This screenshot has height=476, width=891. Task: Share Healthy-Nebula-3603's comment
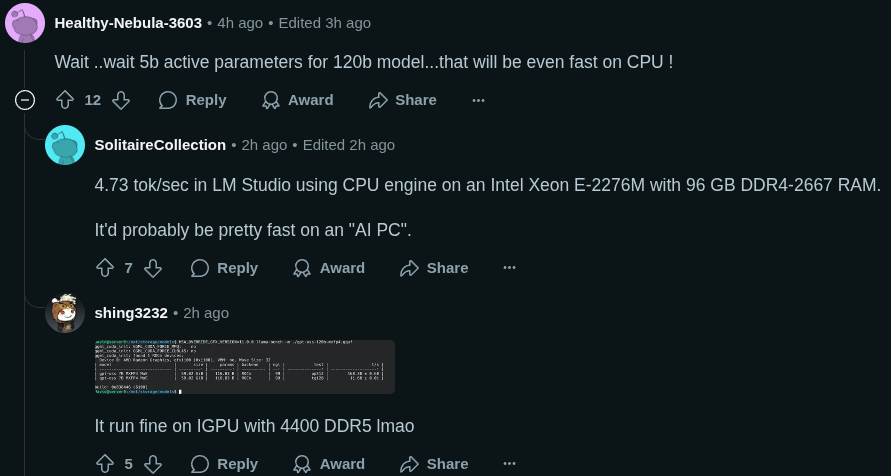(403, 100)
